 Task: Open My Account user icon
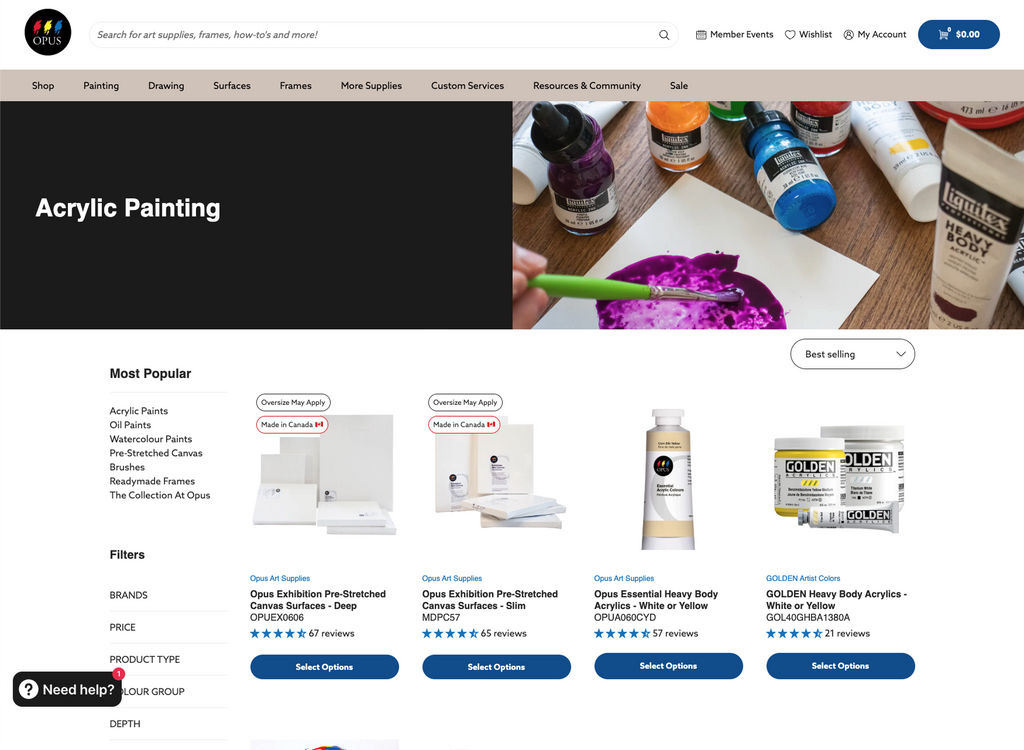[x=848, y=35]
